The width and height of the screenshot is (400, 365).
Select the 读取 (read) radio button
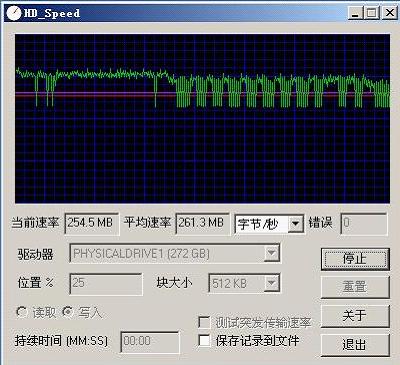click(22, 312)
